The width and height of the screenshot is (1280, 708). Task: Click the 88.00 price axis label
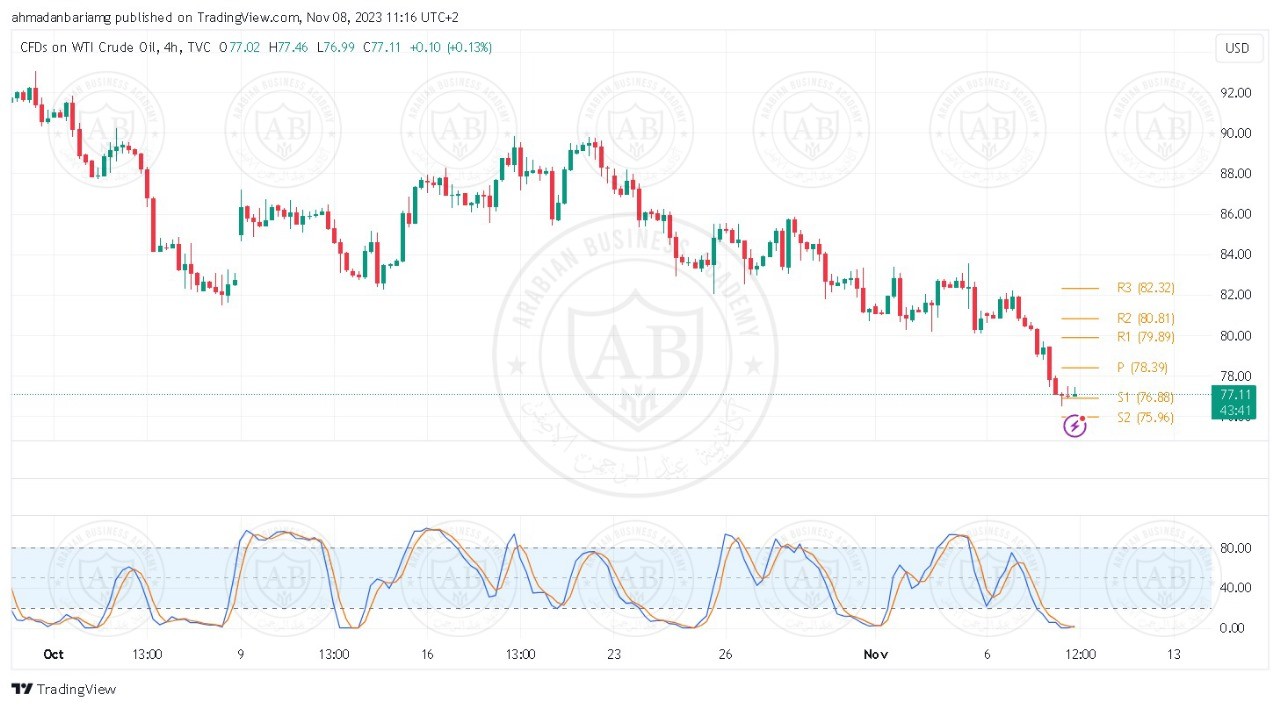coord(1237,174)
